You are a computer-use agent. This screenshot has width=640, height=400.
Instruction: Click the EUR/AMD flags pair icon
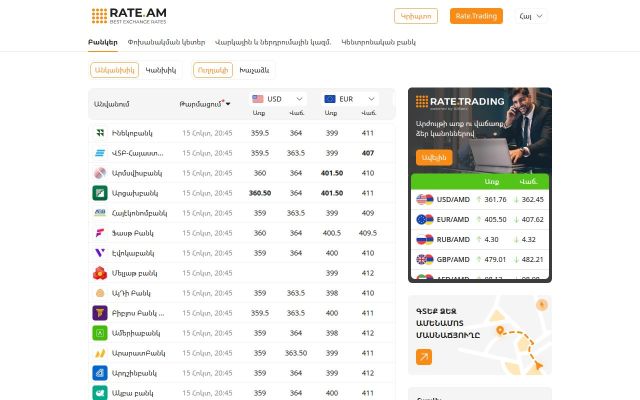[x=424, y=220]
